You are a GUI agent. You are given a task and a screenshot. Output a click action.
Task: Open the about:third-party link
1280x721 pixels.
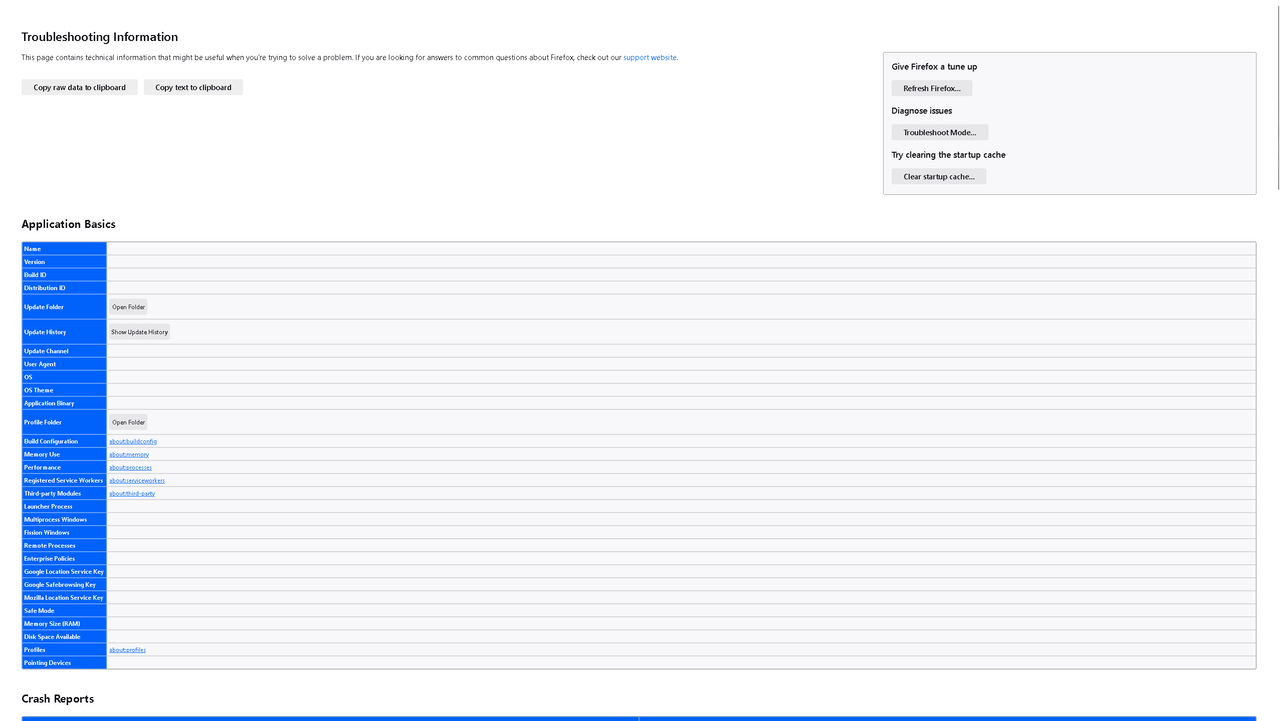pyautogui.click(x=132, y=493)
